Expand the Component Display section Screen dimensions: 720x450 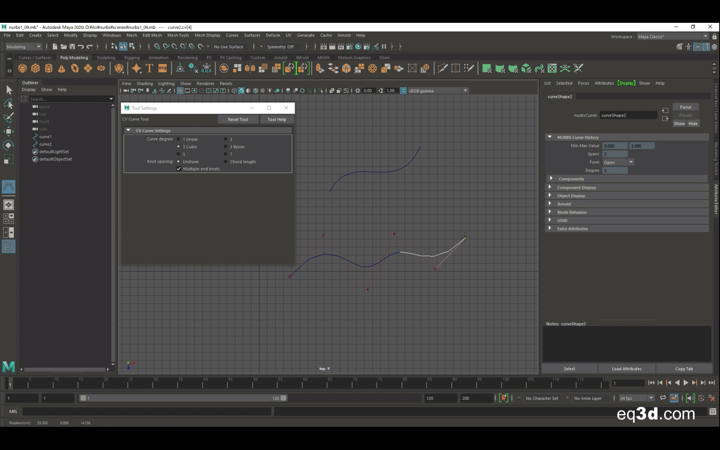pyautogui.click(x=576, y=187)
